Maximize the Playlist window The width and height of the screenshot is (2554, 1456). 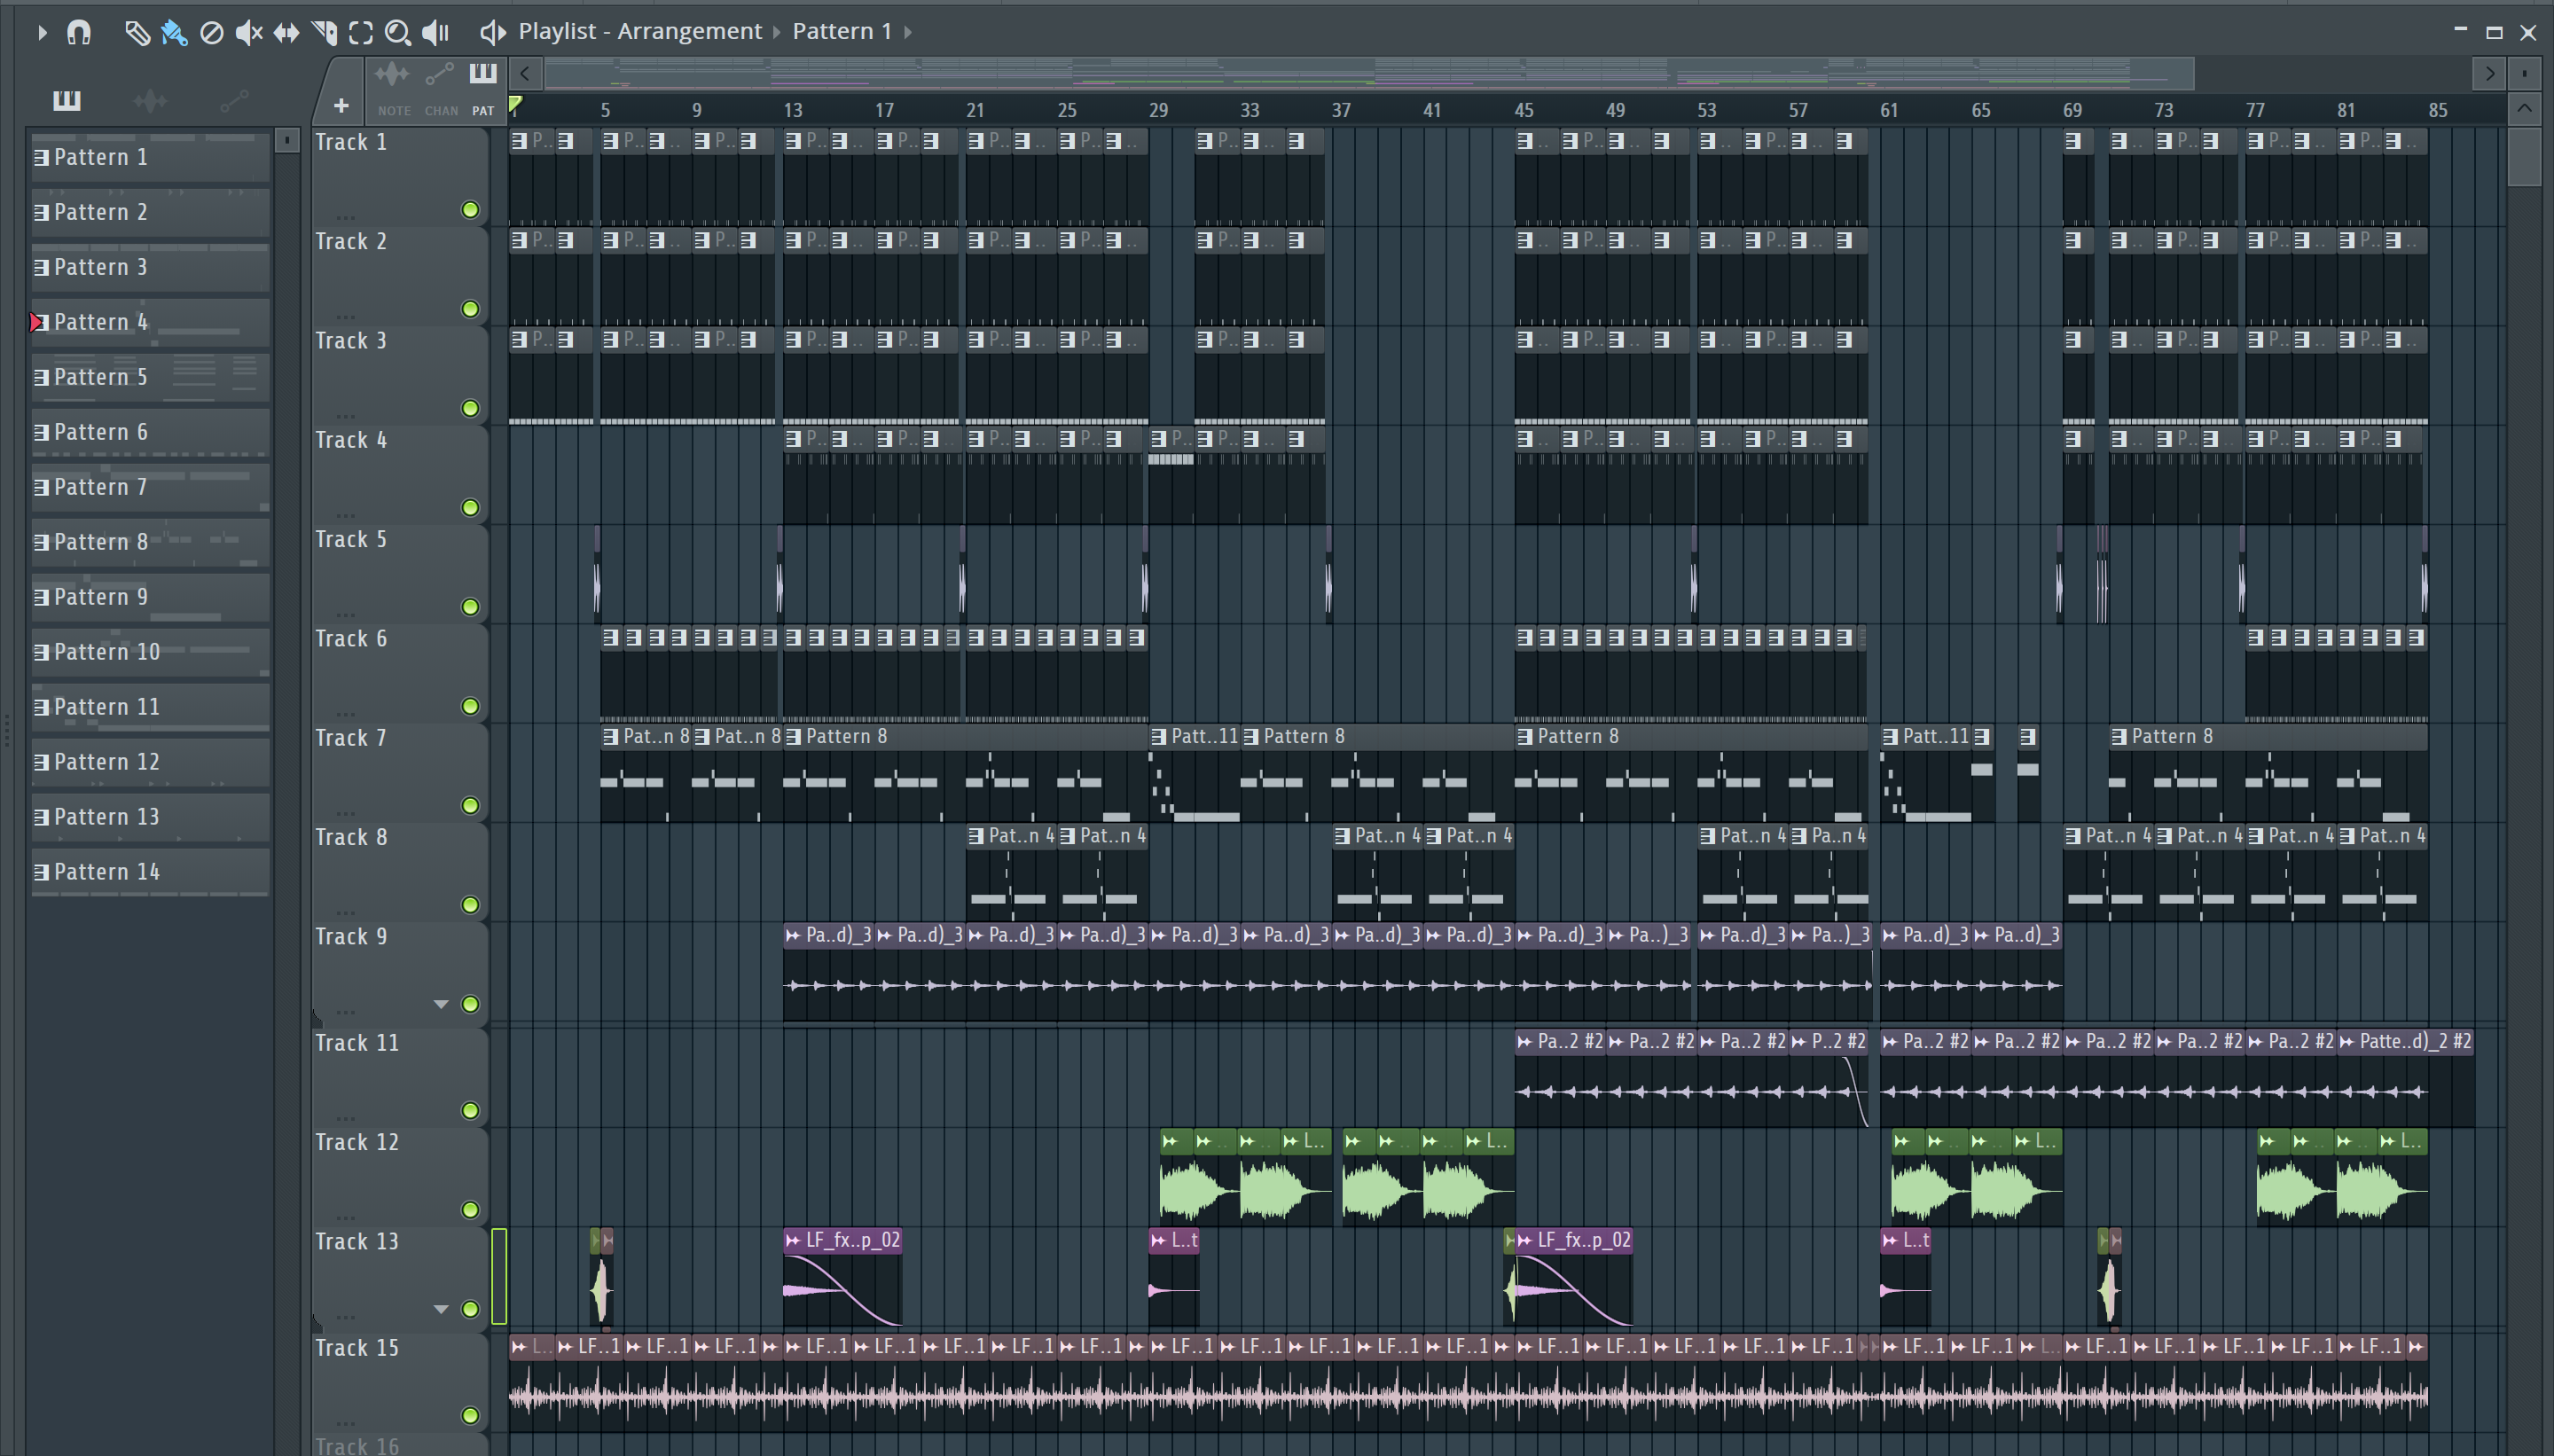(x=2494, y=32)
